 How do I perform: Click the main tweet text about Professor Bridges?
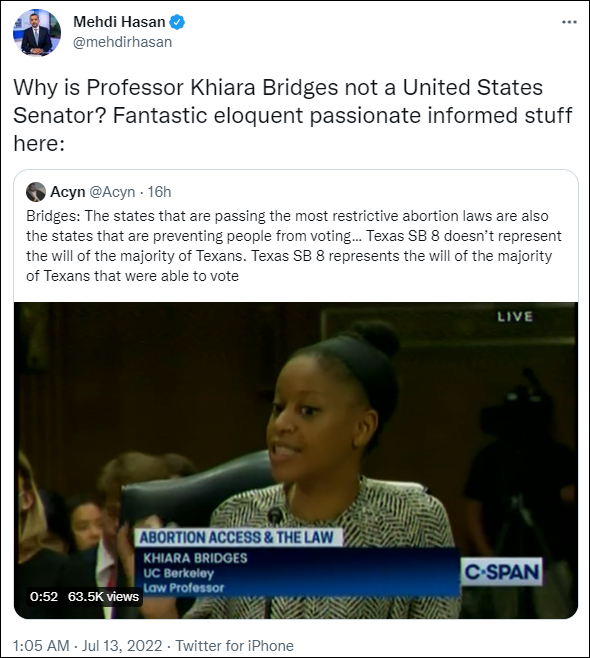tap(292, 115)
